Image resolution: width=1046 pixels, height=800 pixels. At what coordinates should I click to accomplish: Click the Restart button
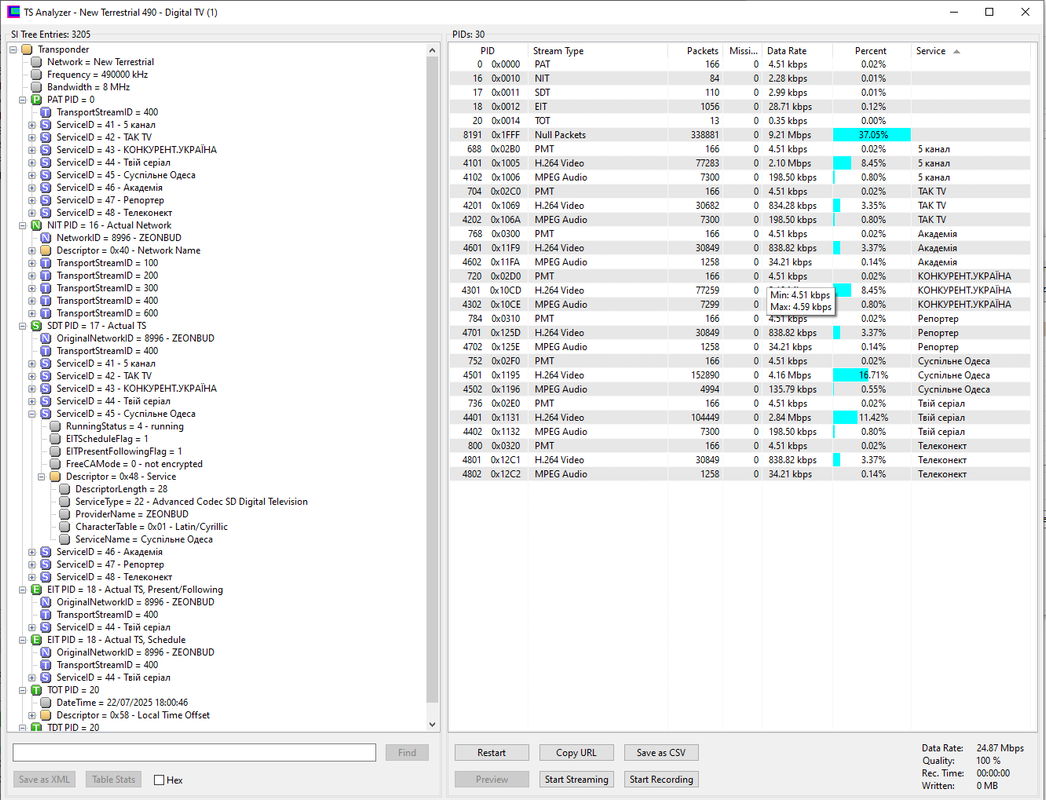pyautogui.click(x=492, y=753)
